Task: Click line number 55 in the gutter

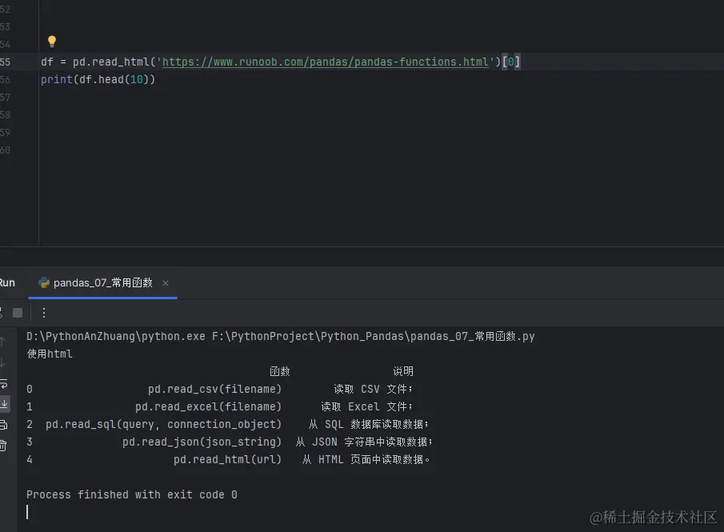Action: point(6,62)
